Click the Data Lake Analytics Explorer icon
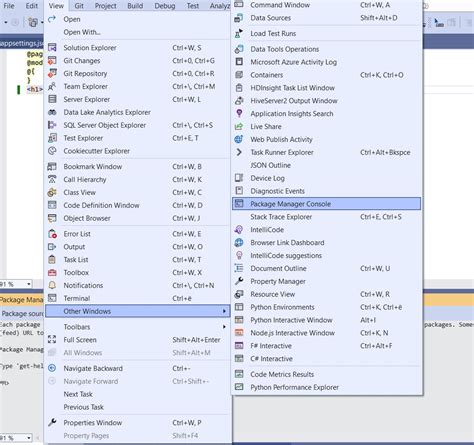The width and height of the screenshot is (474, 445). tap(52, 112)
